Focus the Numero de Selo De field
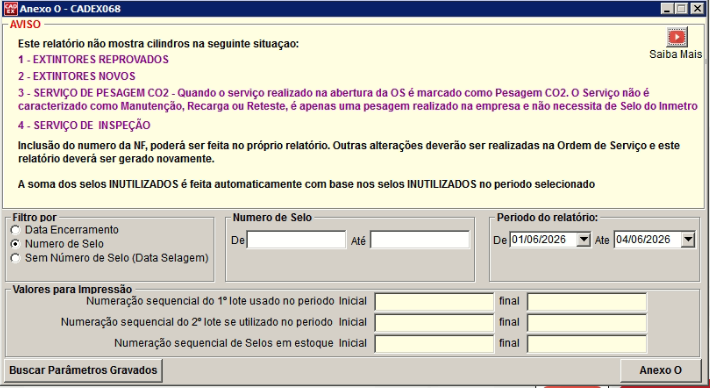 (296, 240)
